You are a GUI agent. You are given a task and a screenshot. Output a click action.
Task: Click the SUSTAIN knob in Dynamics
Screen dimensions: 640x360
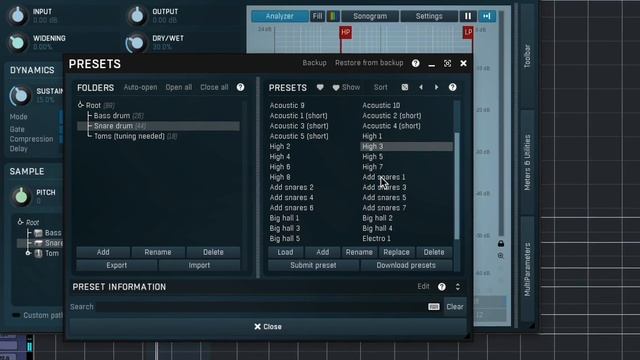[20, 96]
